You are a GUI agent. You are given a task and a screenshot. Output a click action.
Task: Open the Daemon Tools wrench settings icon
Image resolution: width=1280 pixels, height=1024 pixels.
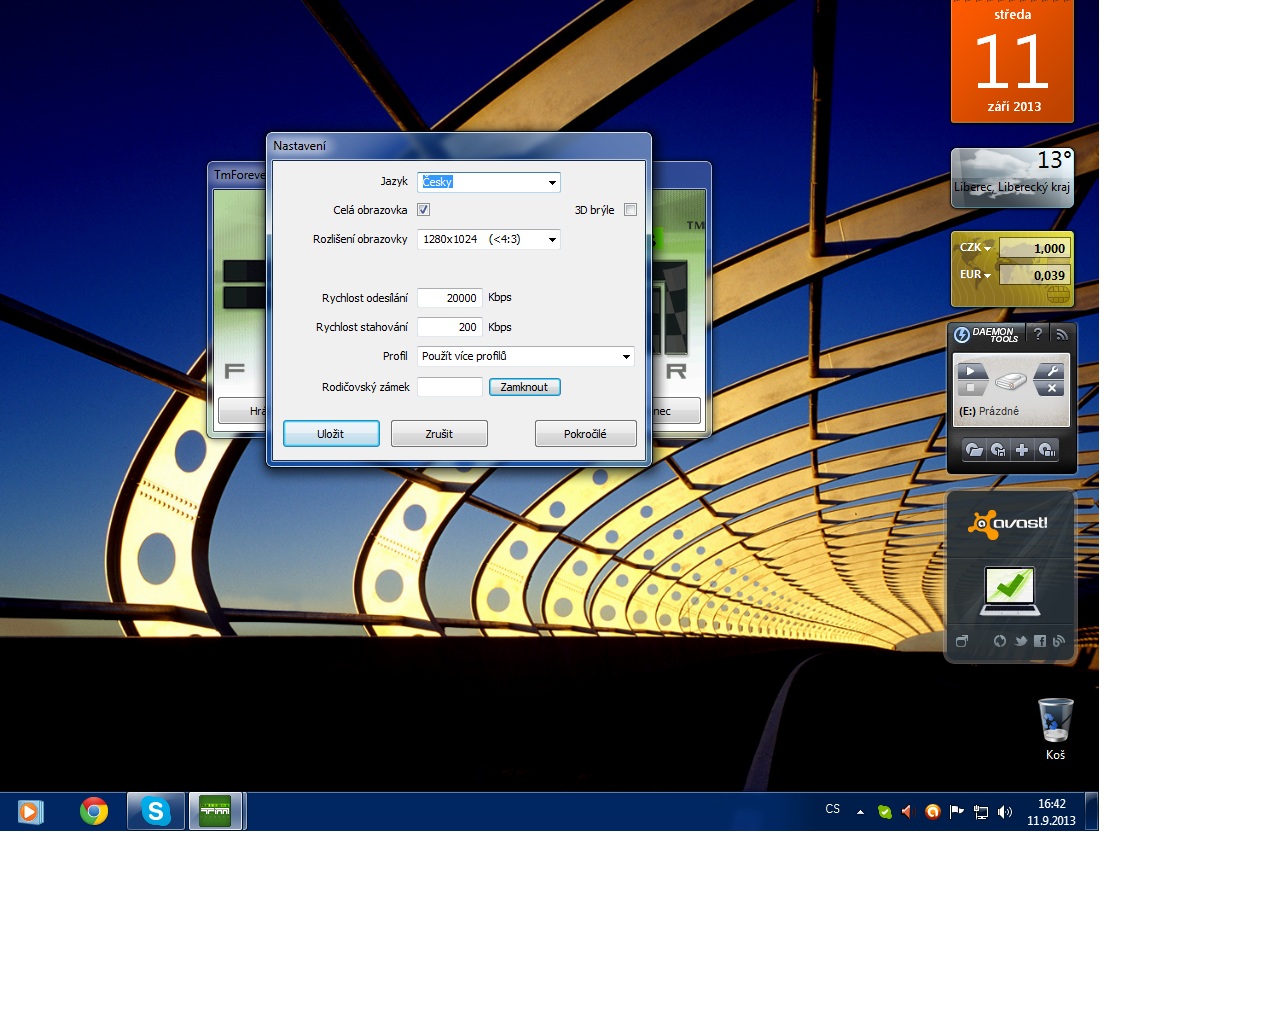click(1052, 371)
